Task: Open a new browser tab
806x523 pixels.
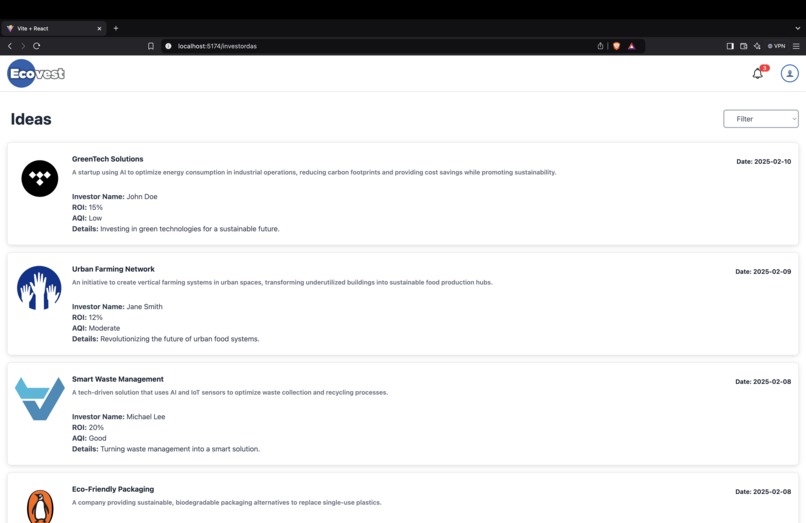Action: point(116,28)
